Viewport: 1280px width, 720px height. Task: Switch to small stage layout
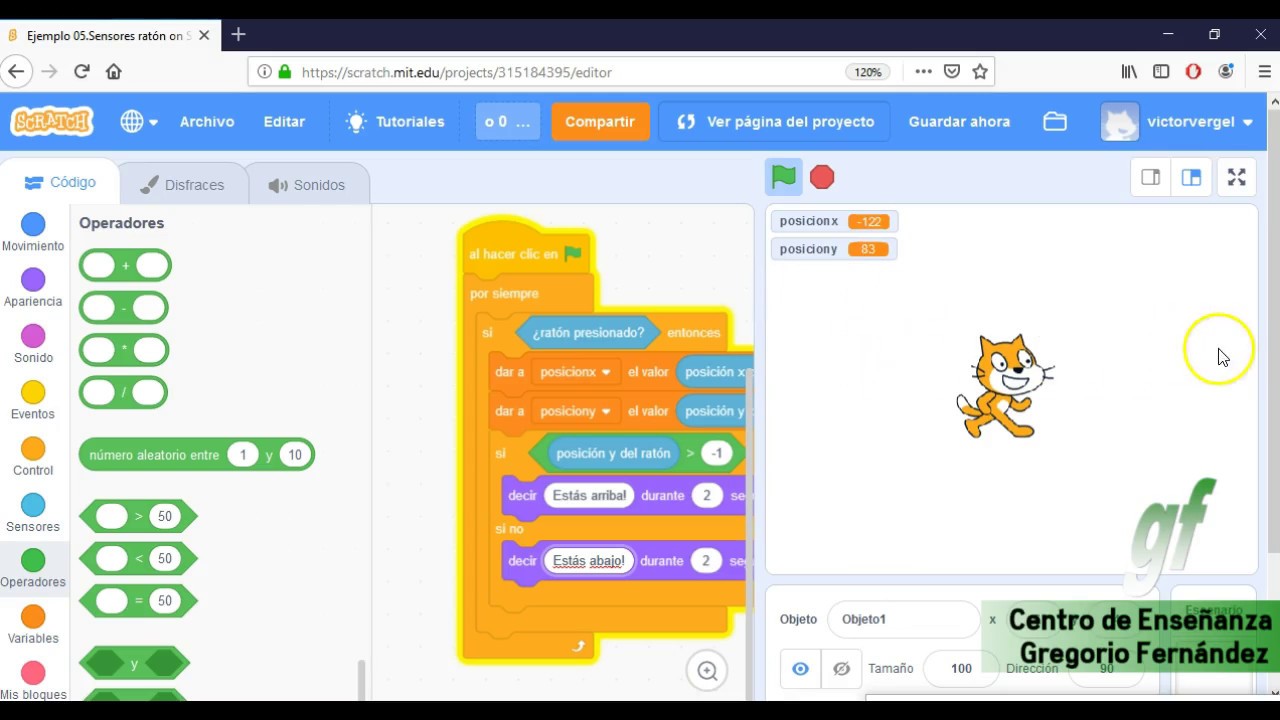(x=1150, y=177)
